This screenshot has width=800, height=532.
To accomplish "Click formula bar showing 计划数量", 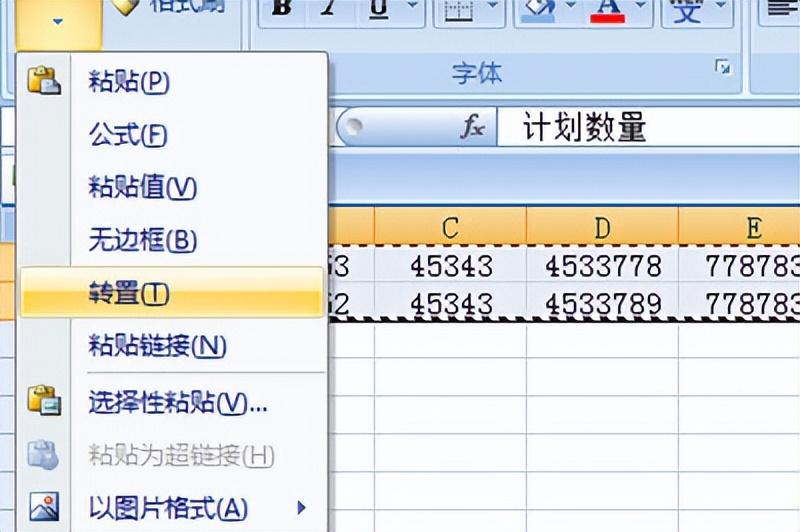I will [x=648, y=126].
